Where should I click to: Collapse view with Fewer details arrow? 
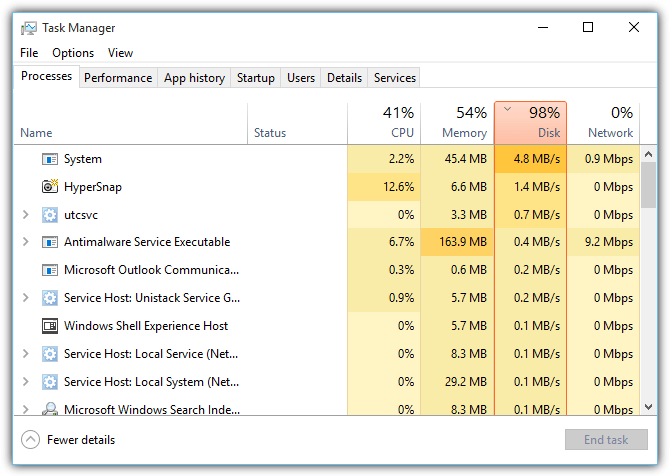30,440
